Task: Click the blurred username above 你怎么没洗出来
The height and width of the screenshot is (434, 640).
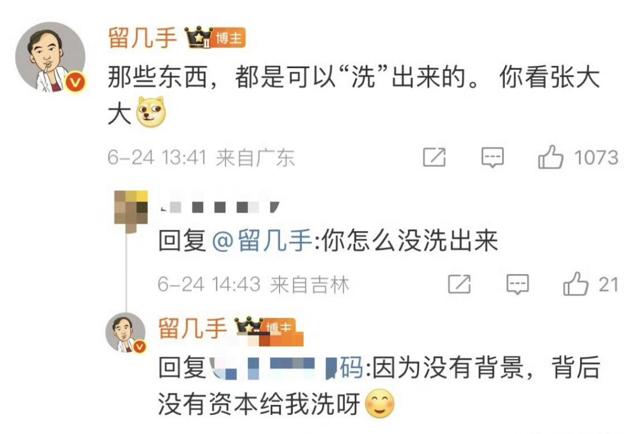Action: pyautogui.click(x=220, y=207)
